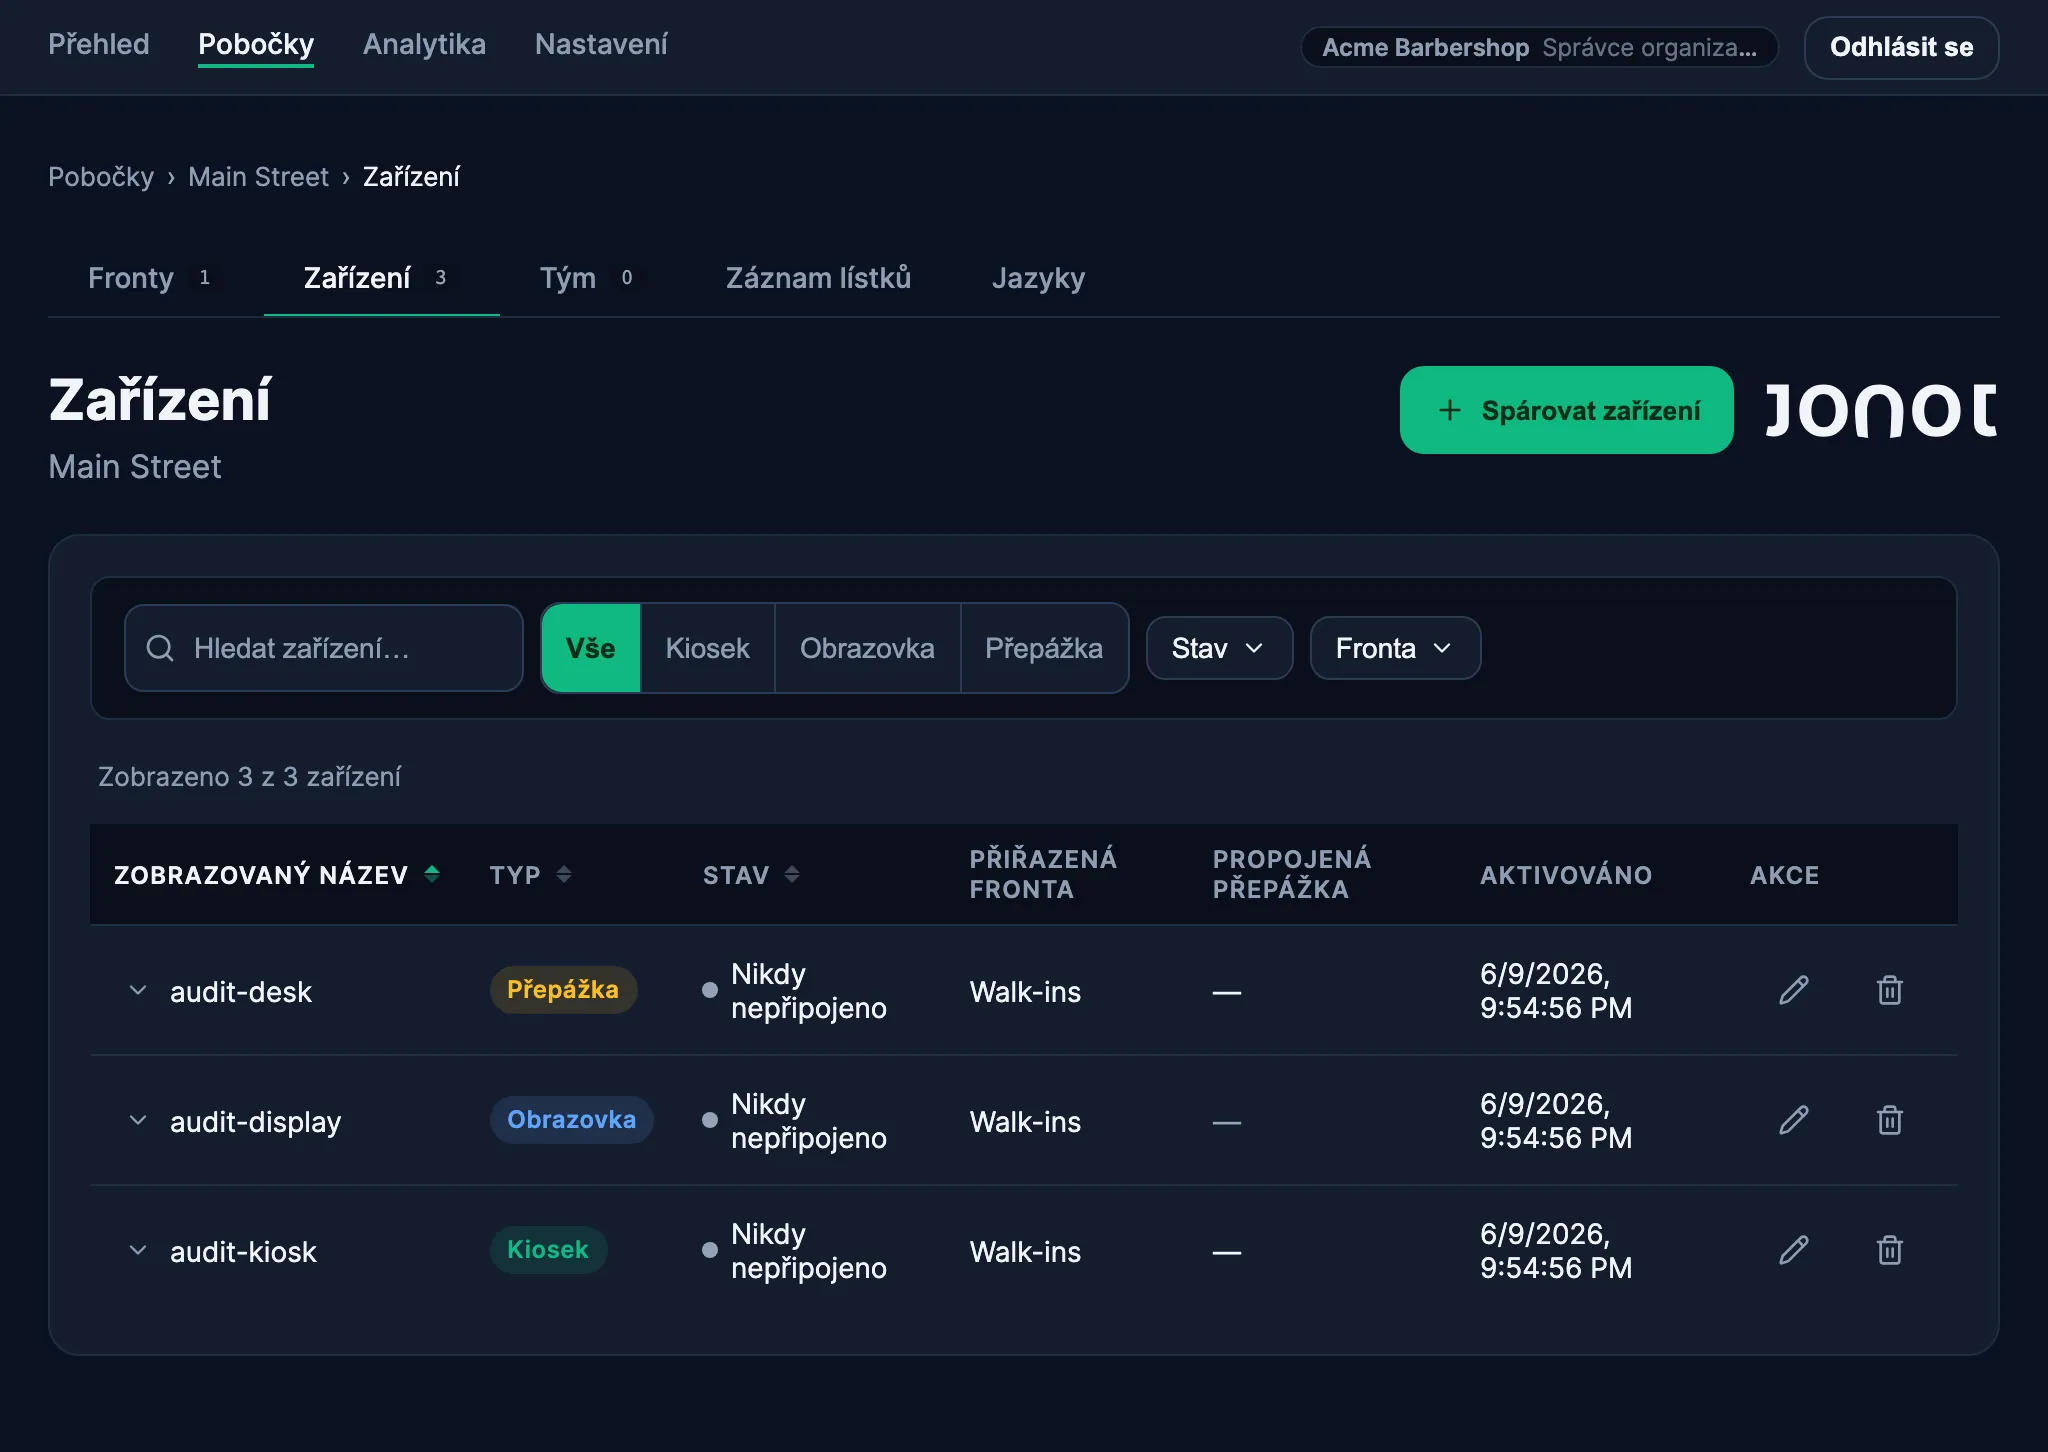Click the Spárovat zařízení button
This screenshot has height=1452, width=2048.
(x=1566, y=410)
